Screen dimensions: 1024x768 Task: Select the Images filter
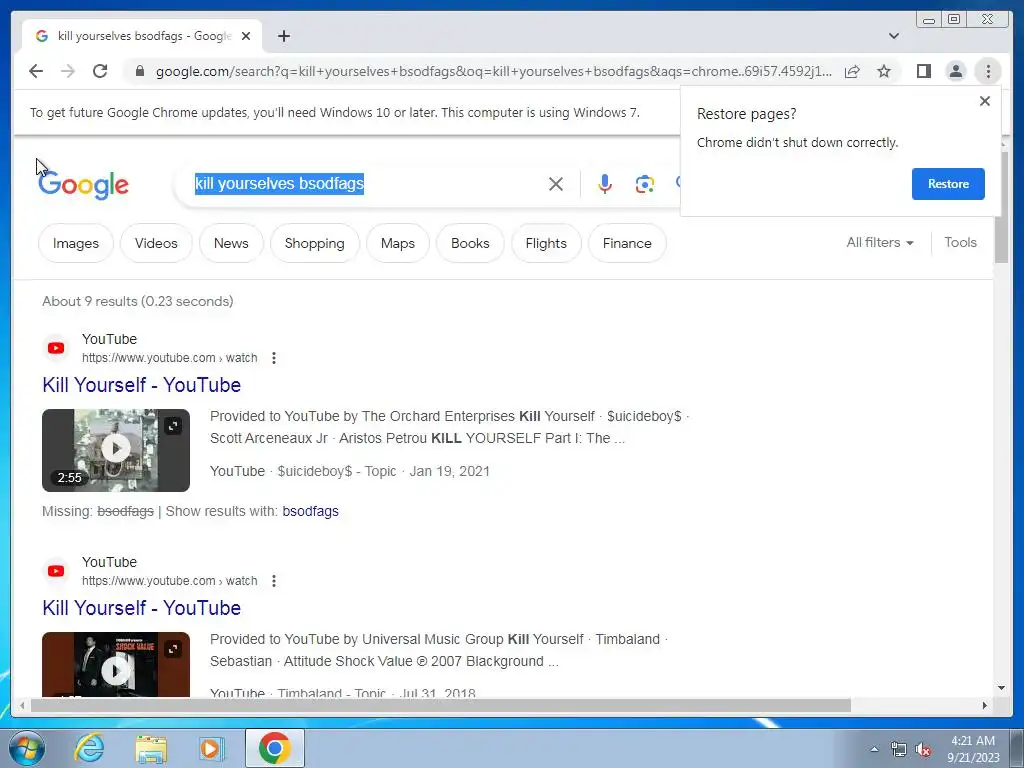pos(76,243)
